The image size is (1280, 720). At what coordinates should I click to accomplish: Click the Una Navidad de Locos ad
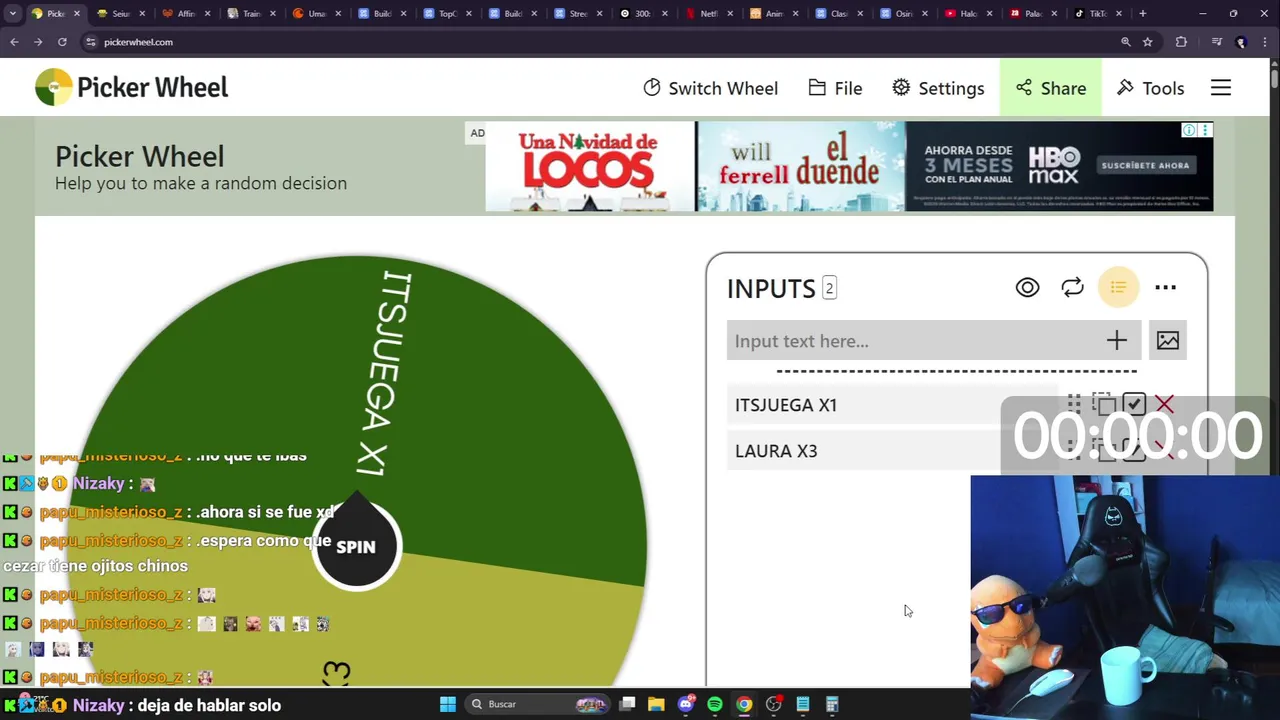(590, 166)
